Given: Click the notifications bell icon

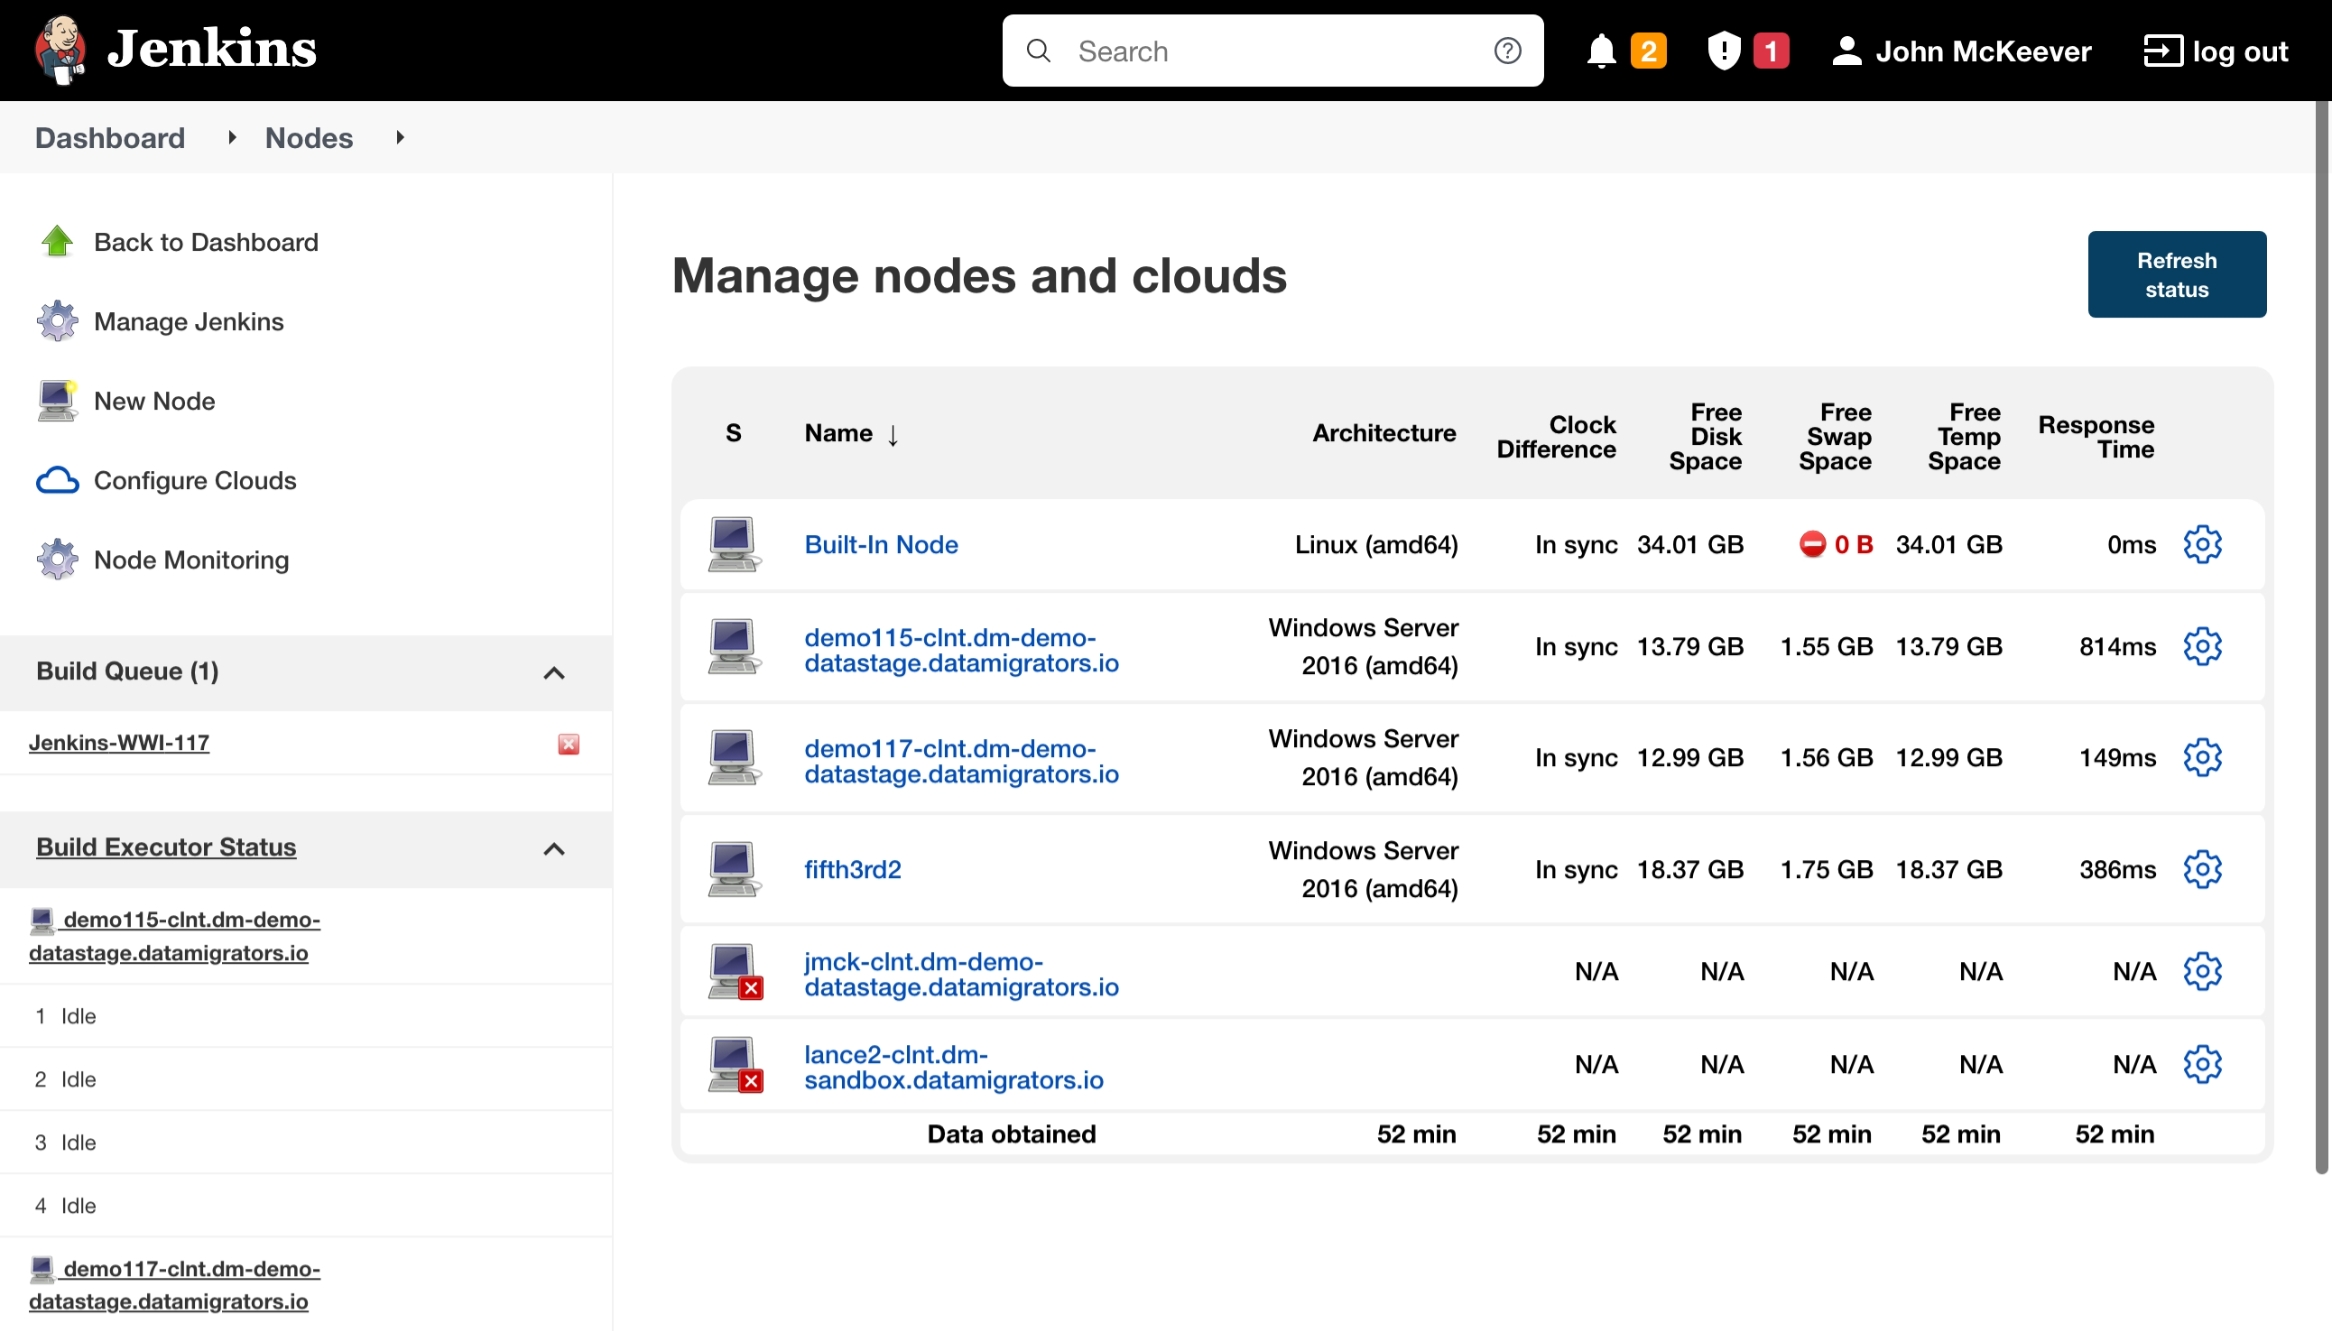Looking at the screenshot, I should coord(1601,51).
